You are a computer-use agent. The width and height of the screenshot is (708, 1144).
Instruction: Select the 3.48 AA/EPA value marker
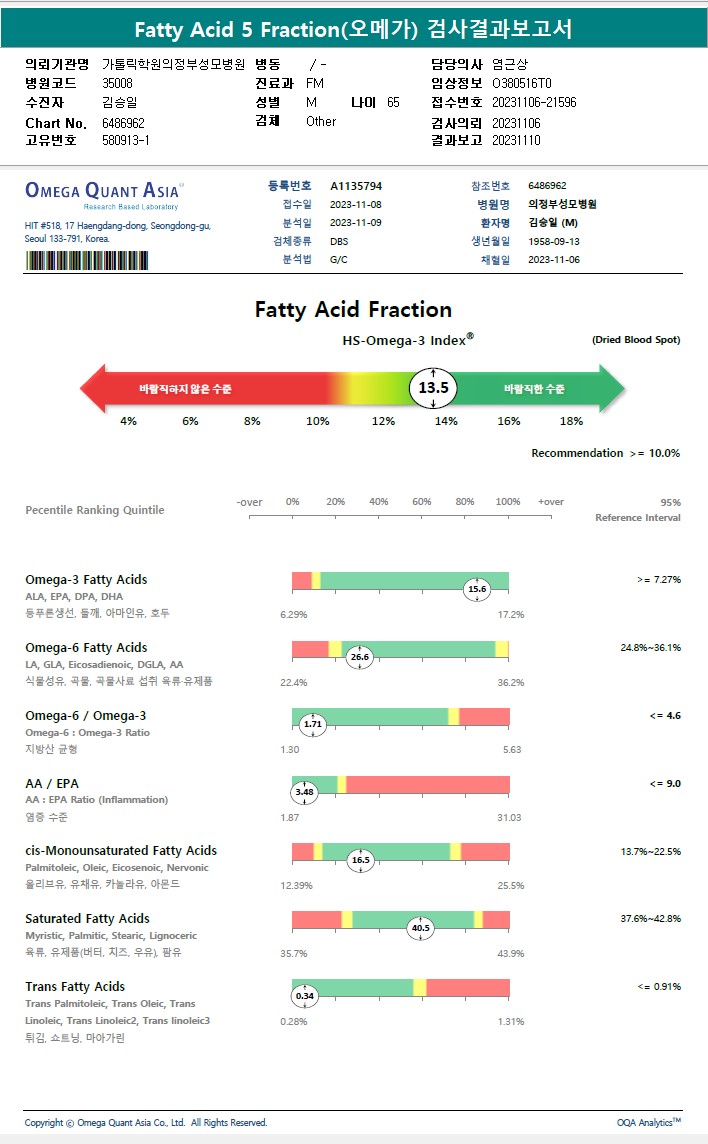click(x=304, y=792)
